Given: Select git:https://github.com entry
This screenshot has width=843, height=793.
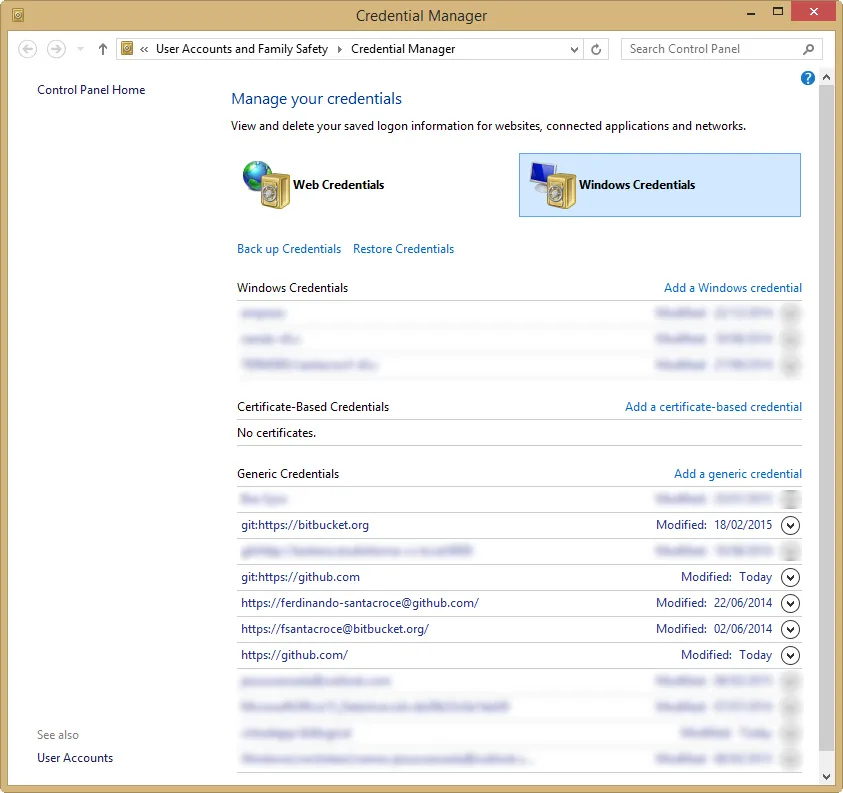Looking at the screenshot, I should (x=300, y=577).
